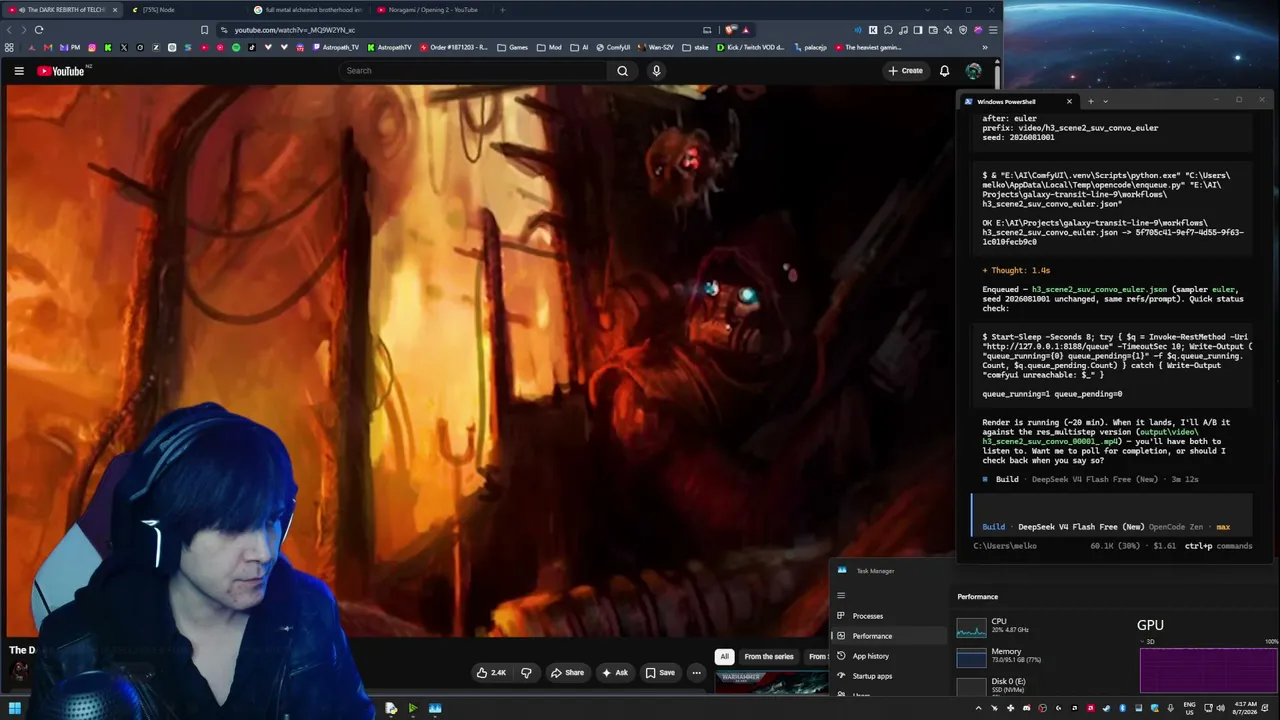Viewport: 1280px width, 720px height.
Task: Open the Create dropdown on YouTube
Action: [x=905, y=71]
